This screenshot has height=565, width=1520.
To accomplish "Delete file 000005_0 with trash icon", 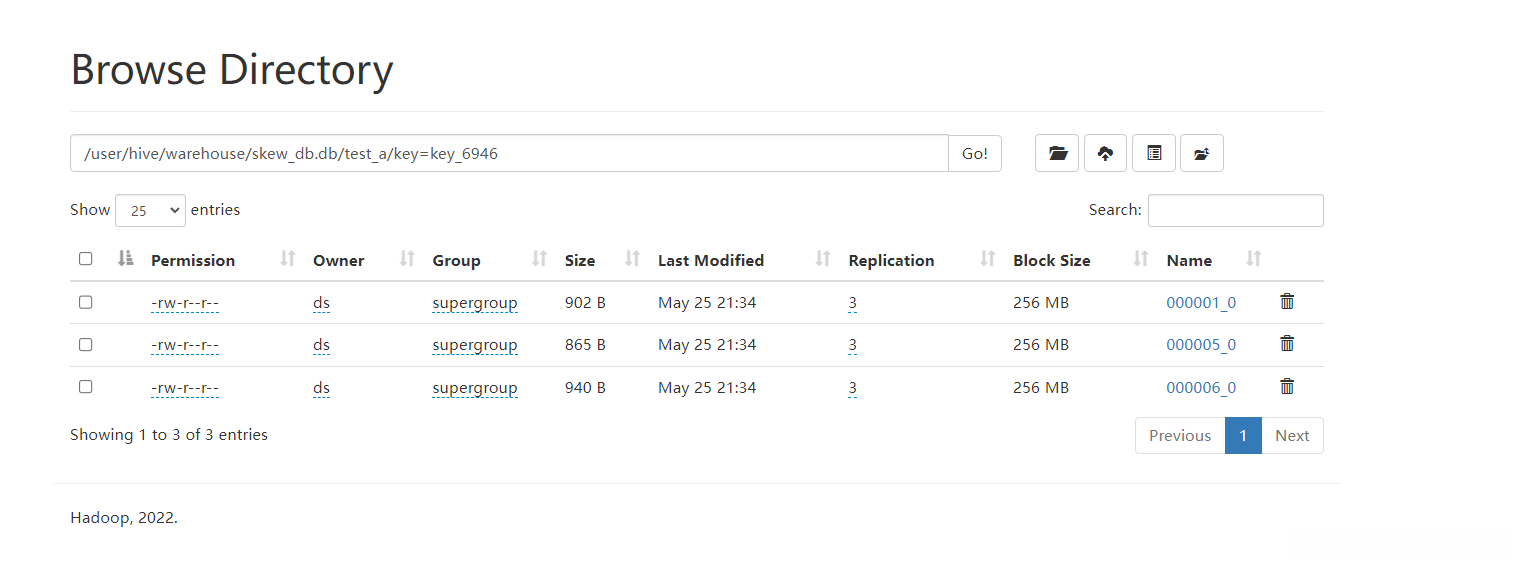I will click(1287, 344).
